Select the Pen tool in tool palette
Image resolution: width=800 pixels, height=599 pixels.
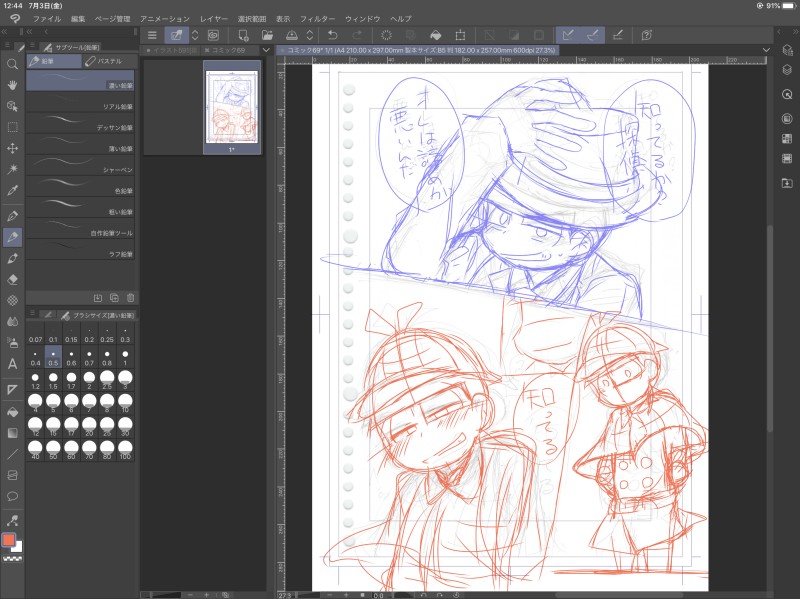[12, 216]
